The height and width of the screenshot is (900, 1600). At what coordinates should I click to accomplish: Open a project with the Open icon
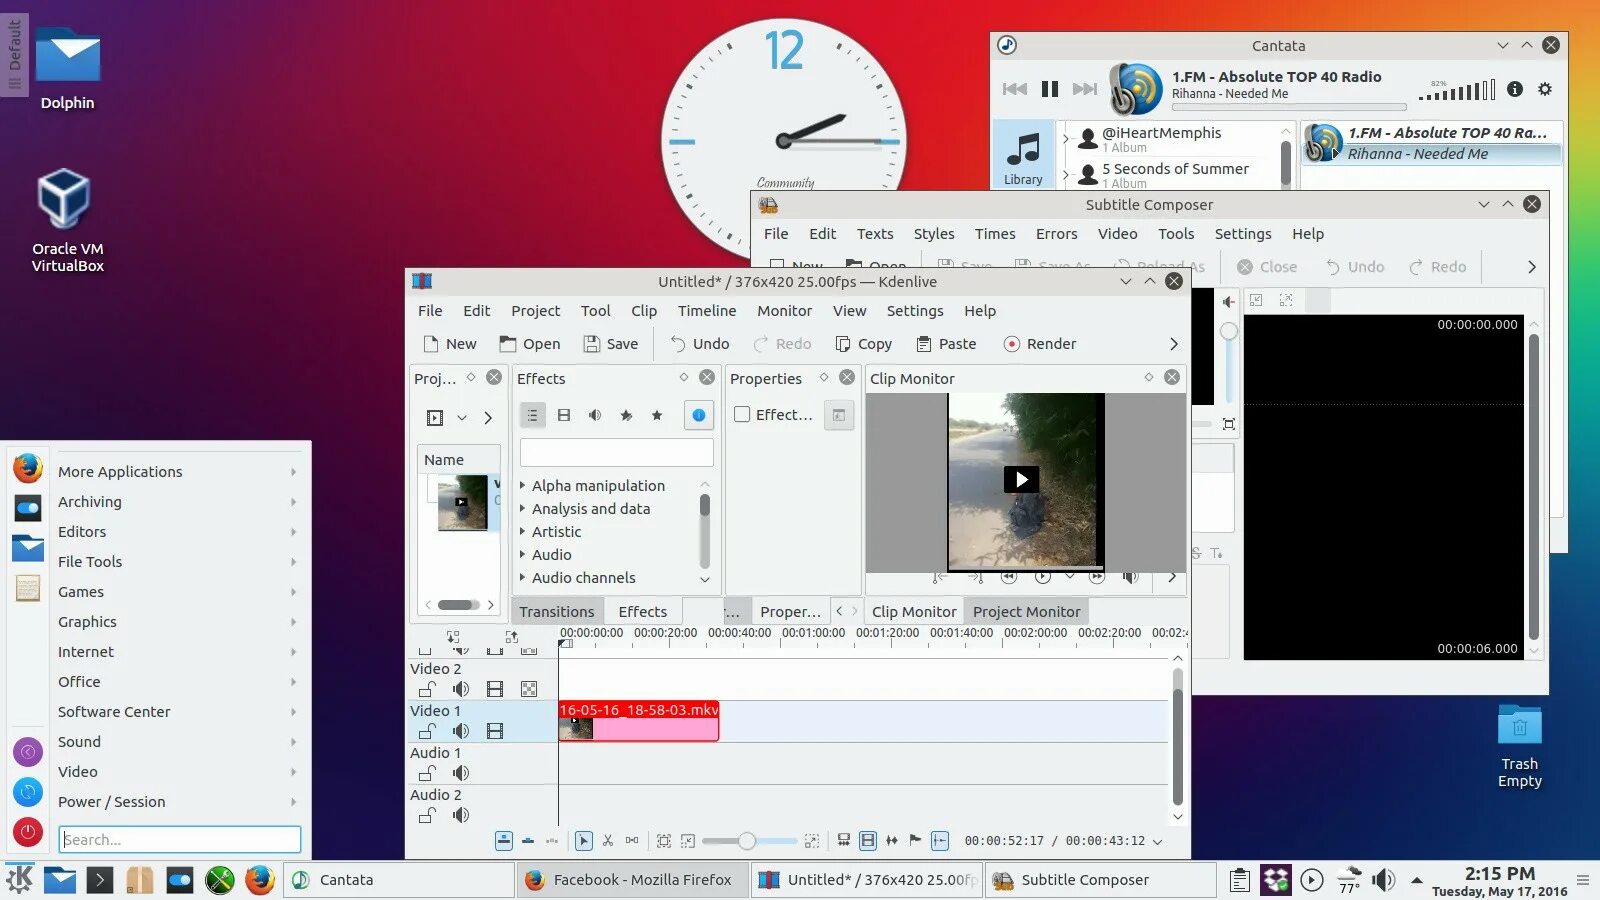pyautogui.click(x=529, y=343)
